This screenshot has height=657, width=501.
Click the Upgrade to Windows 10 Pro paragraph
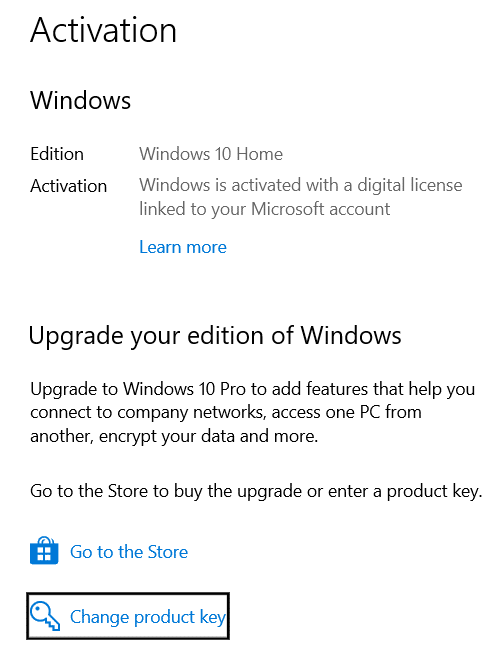(253, 412)
